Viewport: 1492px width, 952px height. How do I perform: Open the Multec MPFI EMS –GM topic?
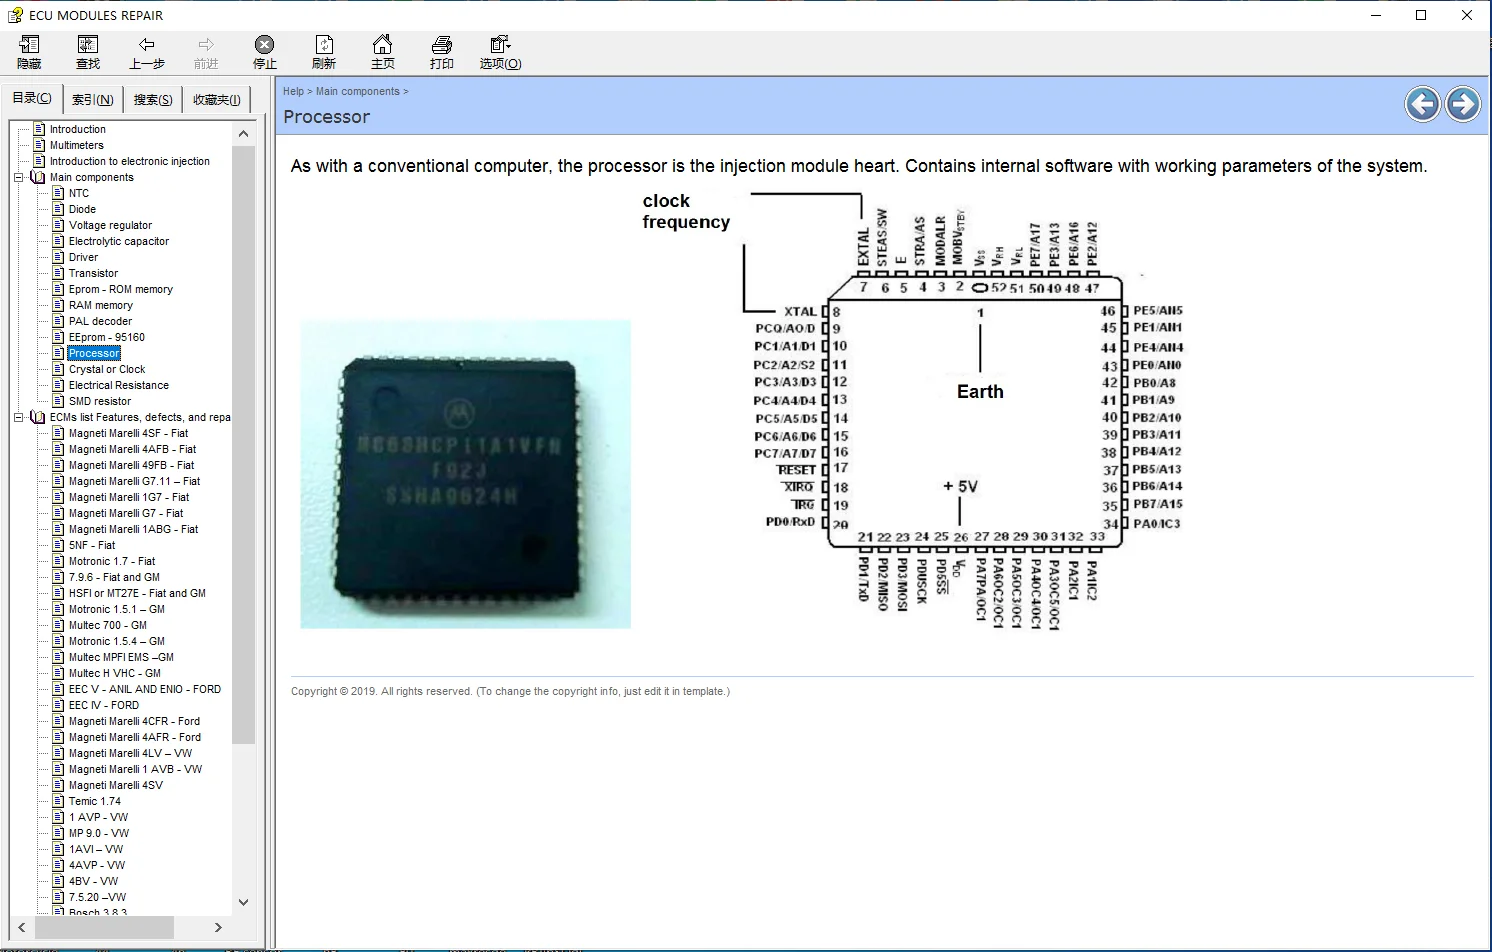[x=121, y=657]
